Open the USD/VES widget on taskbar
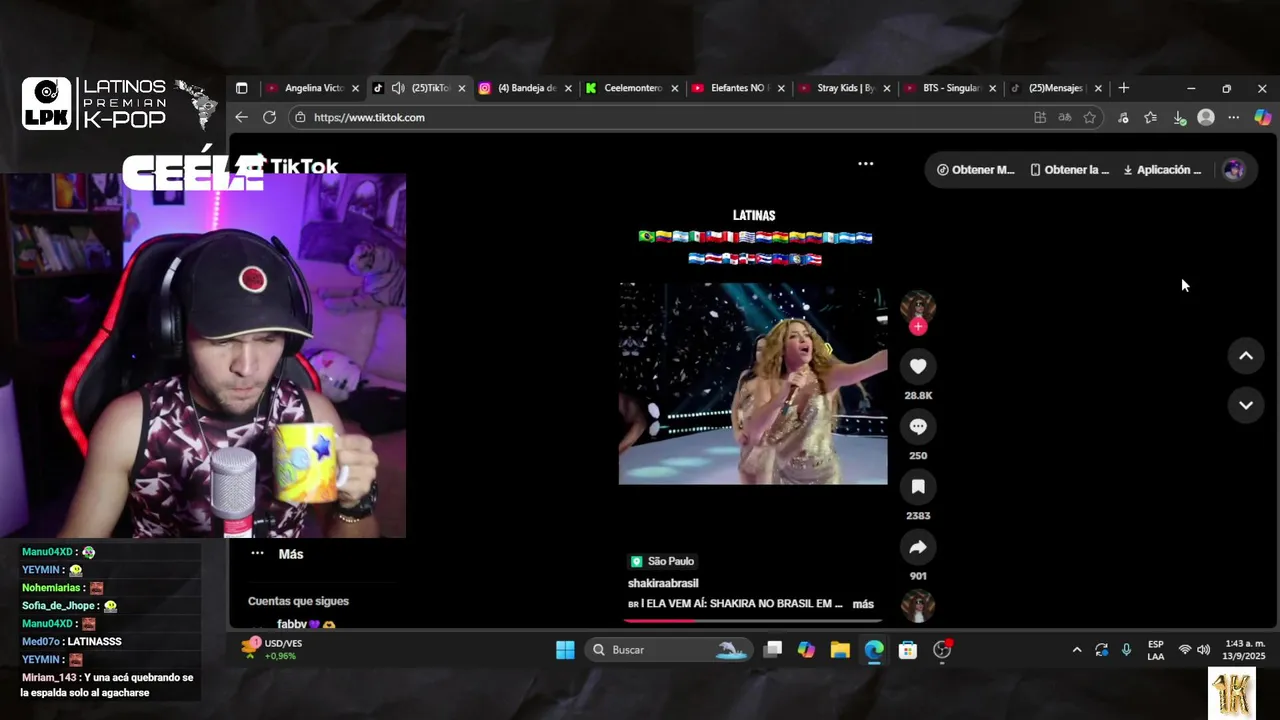1280x720 pixels. [x=273, y=650]
